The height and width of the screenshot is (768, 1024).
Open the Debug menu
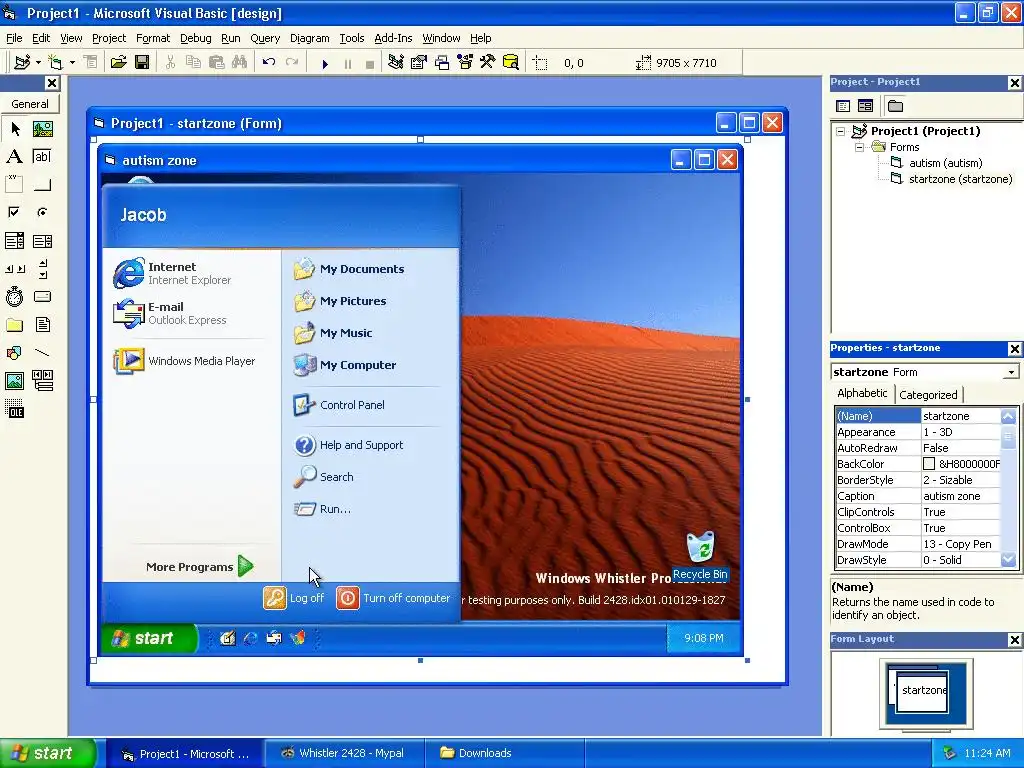(x=195, y=38)
